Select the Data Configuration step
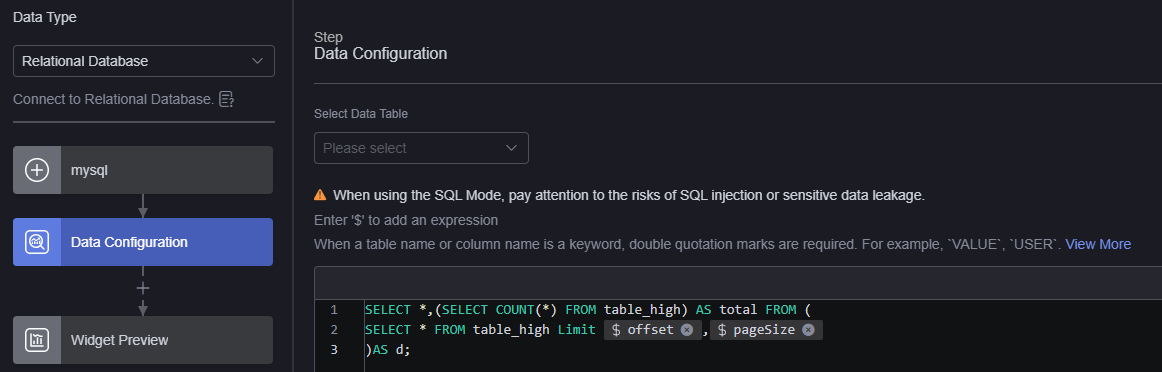Viewport: 1162px width, 372px height. pos(143,242)
